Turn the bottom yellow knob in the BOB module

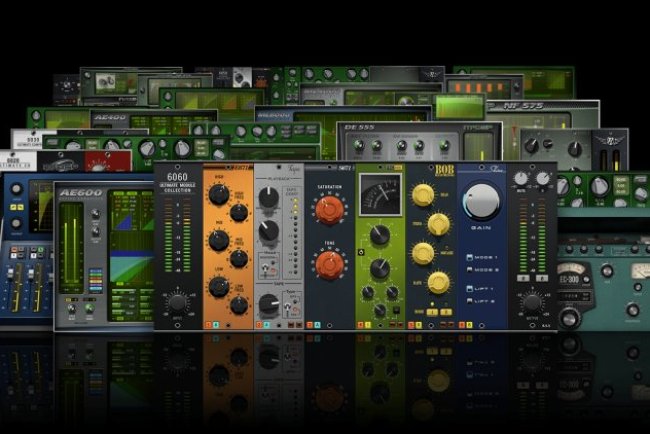439,282
